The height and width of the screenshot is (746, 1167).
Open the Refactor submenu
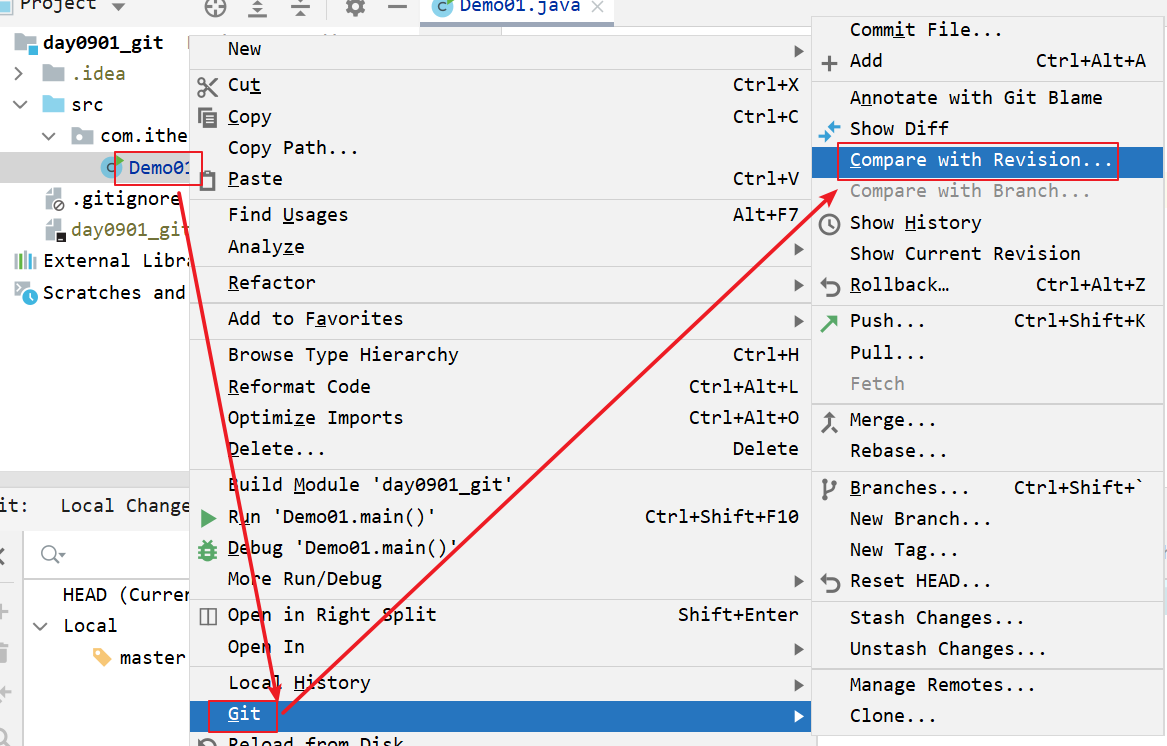pos(272,283)
